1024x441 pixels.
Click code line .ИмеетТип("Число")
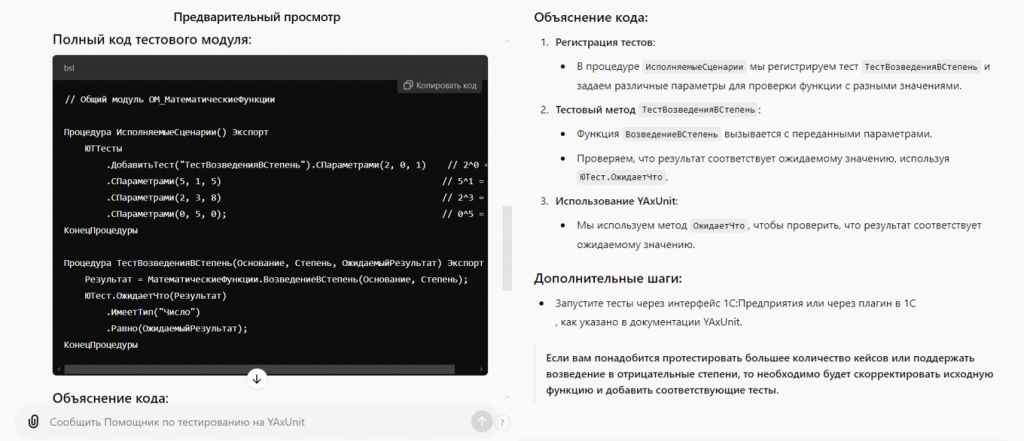tap(153, 312)
